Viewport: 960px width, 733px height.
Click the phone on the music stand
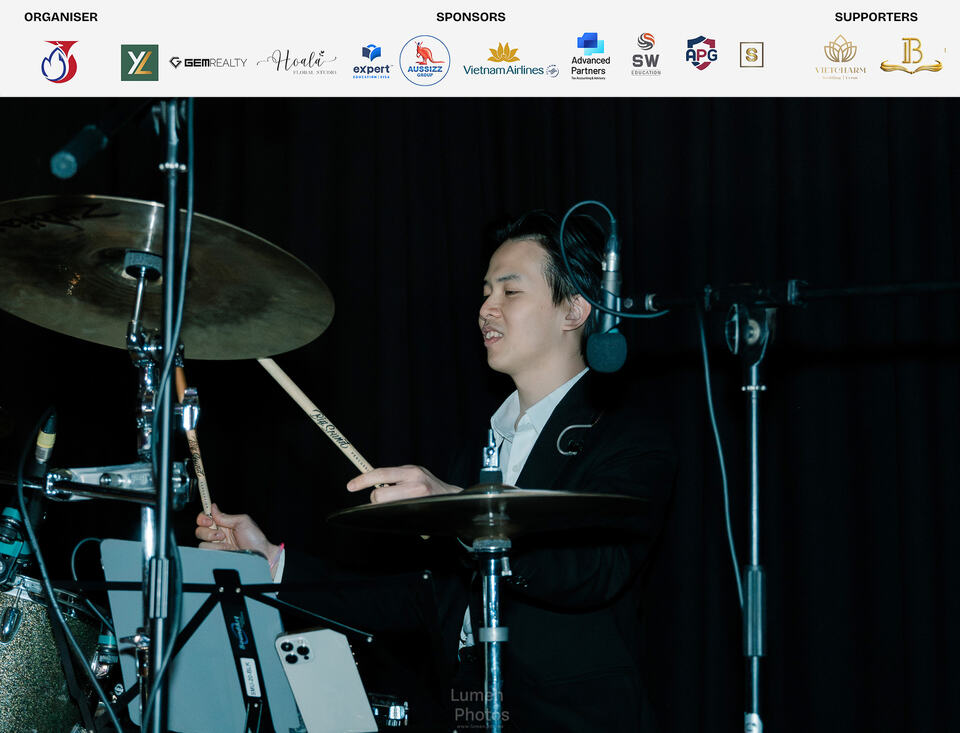(x=325, y=680)
